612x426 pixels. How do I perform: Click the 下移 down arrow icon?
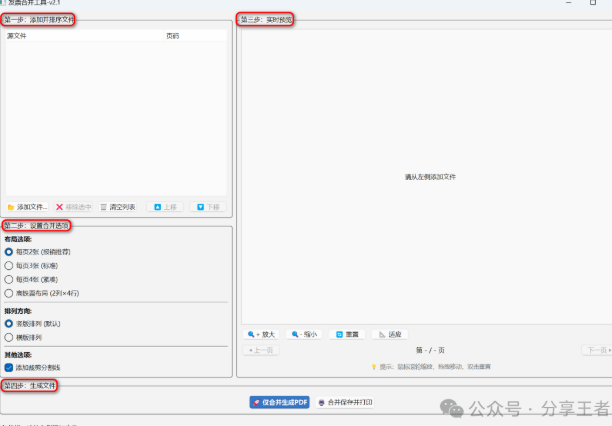coord(201,207)
